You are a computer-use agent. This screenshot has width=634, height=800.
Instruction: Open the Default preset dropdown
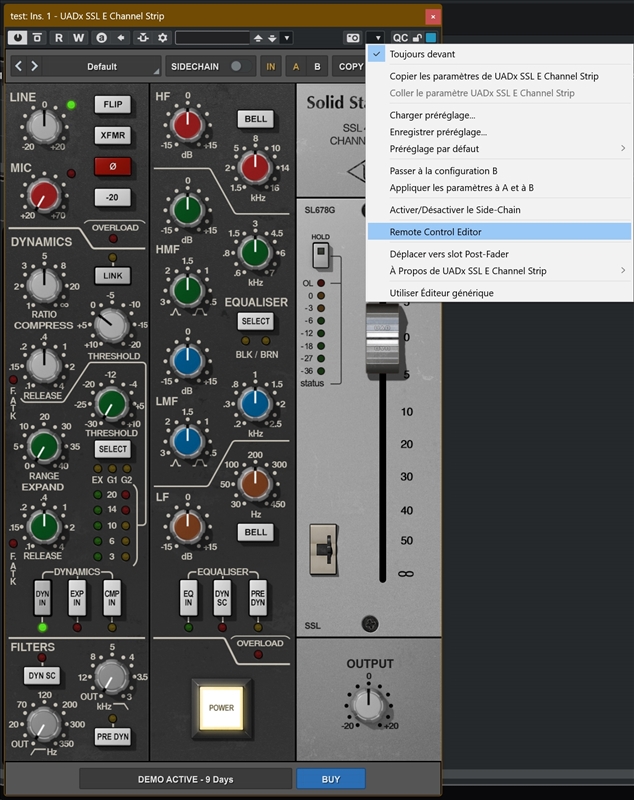click(102, 66)
